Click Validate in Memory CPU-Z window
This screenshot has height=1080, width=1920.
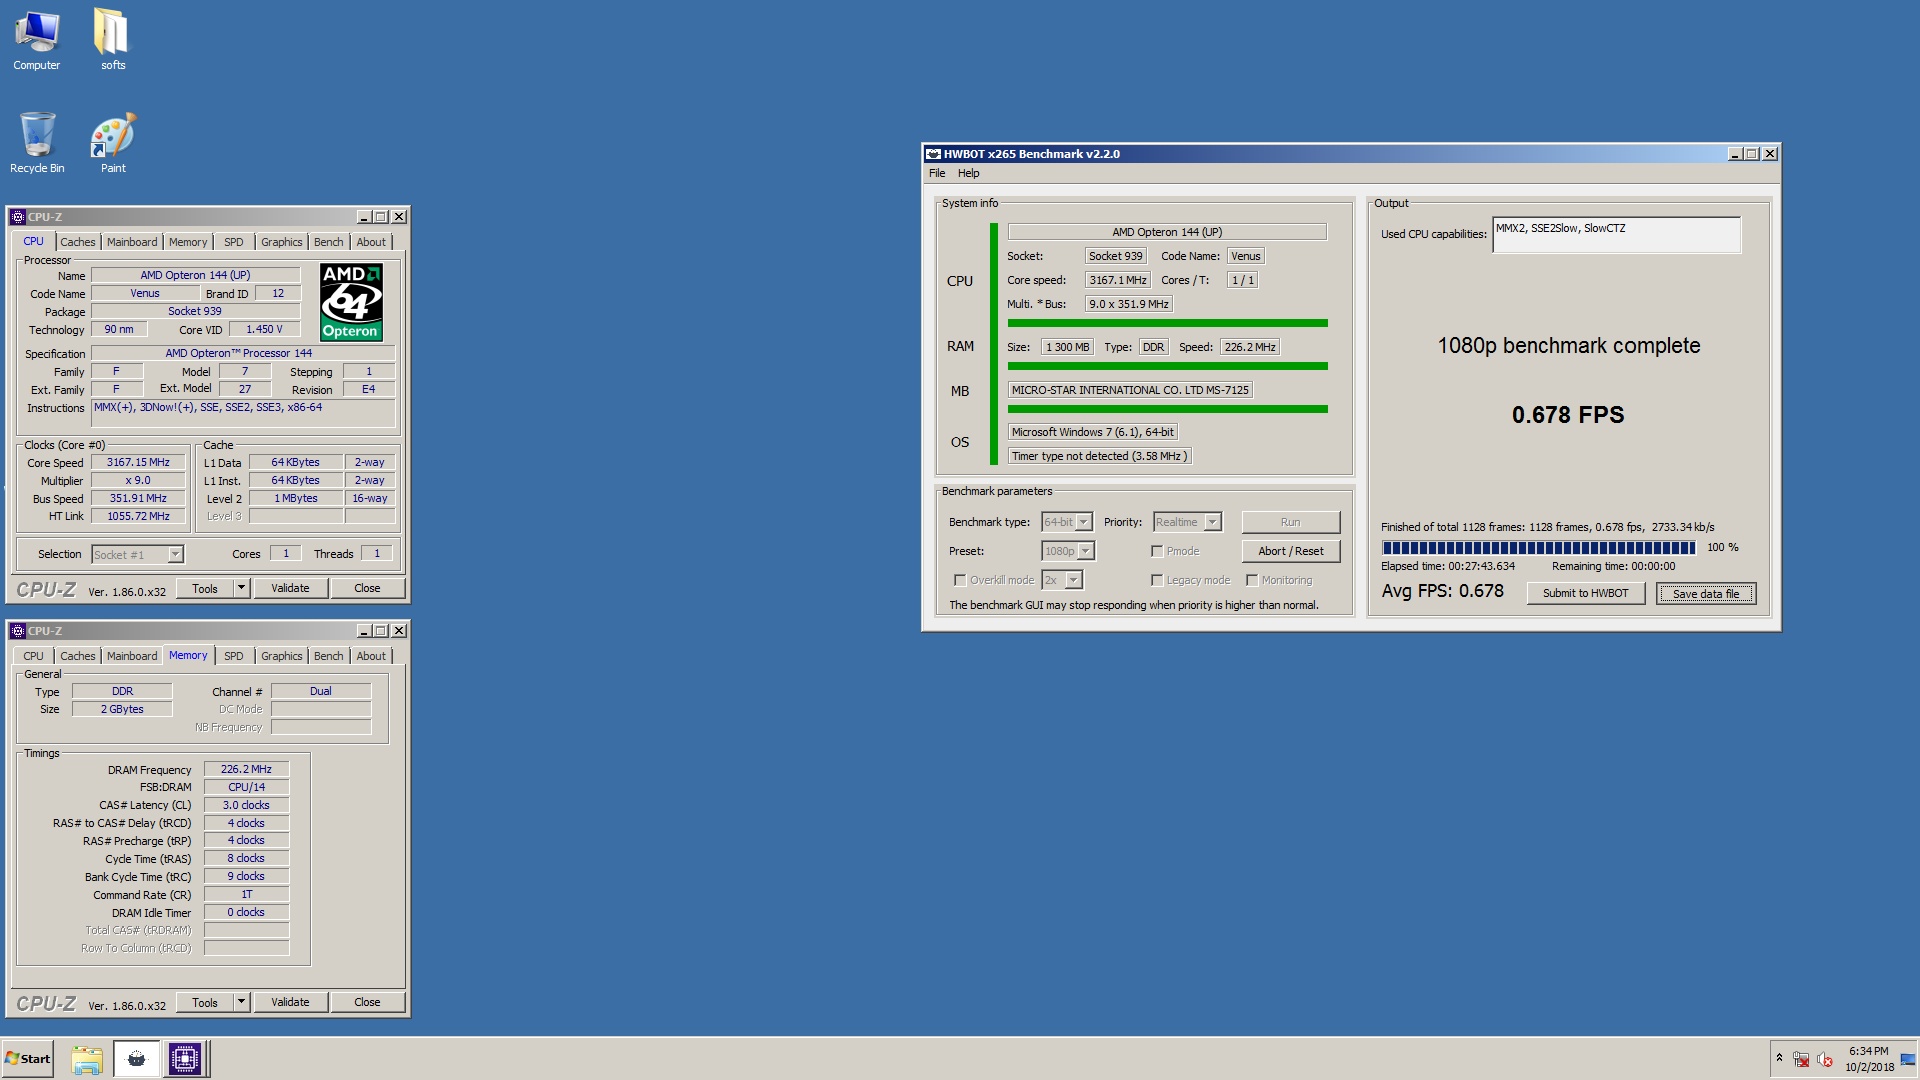tap(290, 1002)
